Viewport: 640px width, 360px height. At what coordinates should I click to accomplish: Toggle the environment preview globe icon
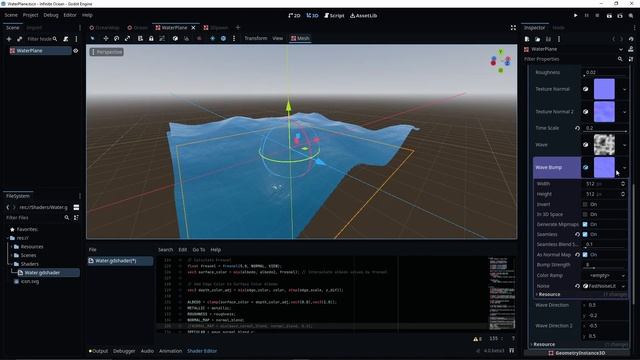(x=223, y=38)
